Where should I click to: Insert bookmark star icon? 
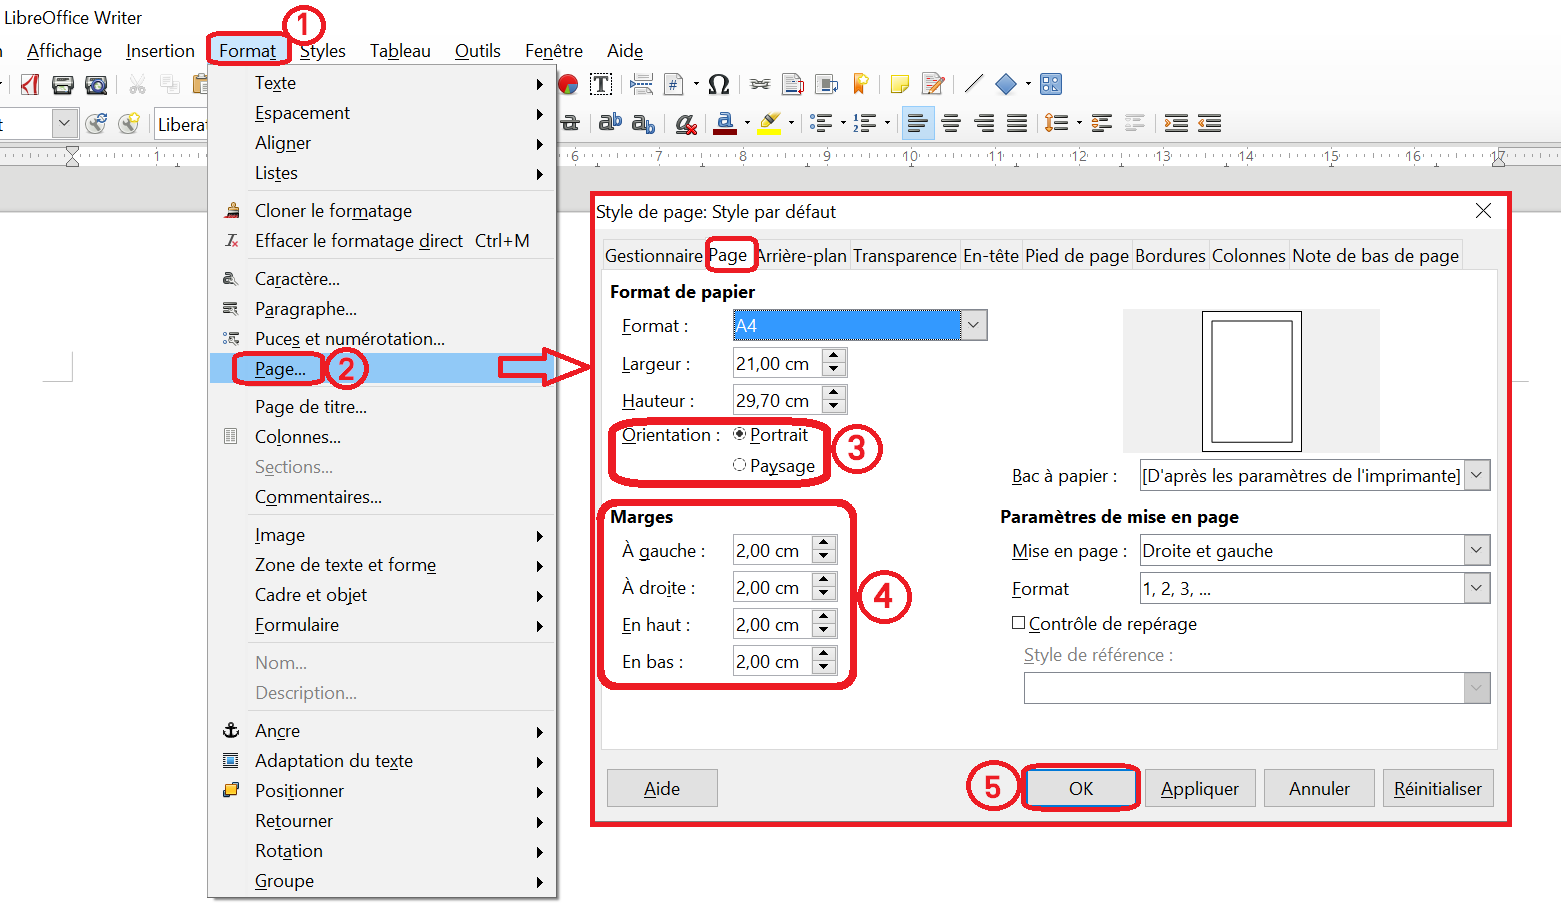pyautogui.click(x=860, y=84)
